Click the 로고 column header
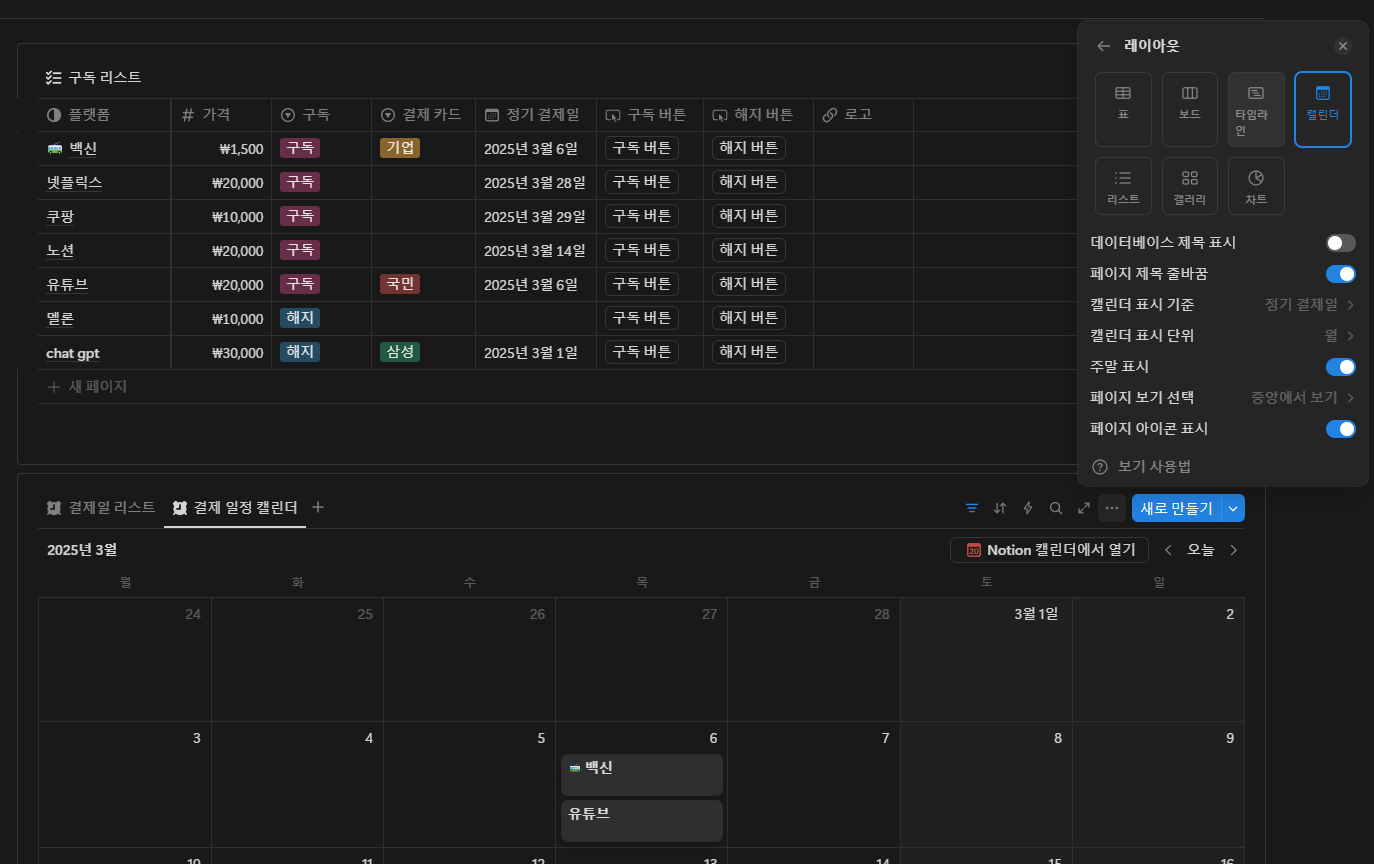 pos(863,115)
